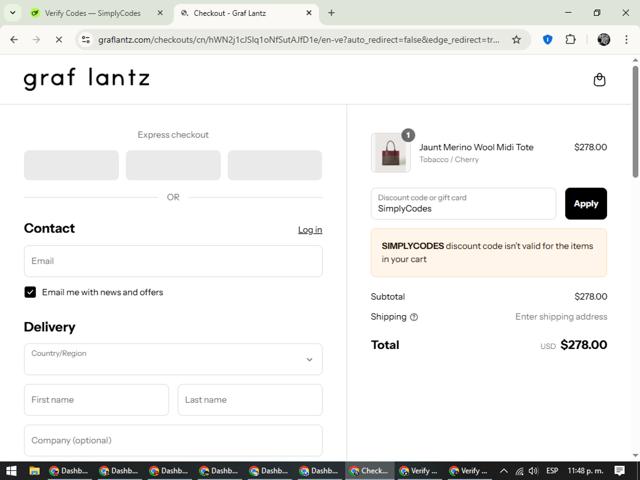Click the browser address bar URL

[x=298, y=40]
